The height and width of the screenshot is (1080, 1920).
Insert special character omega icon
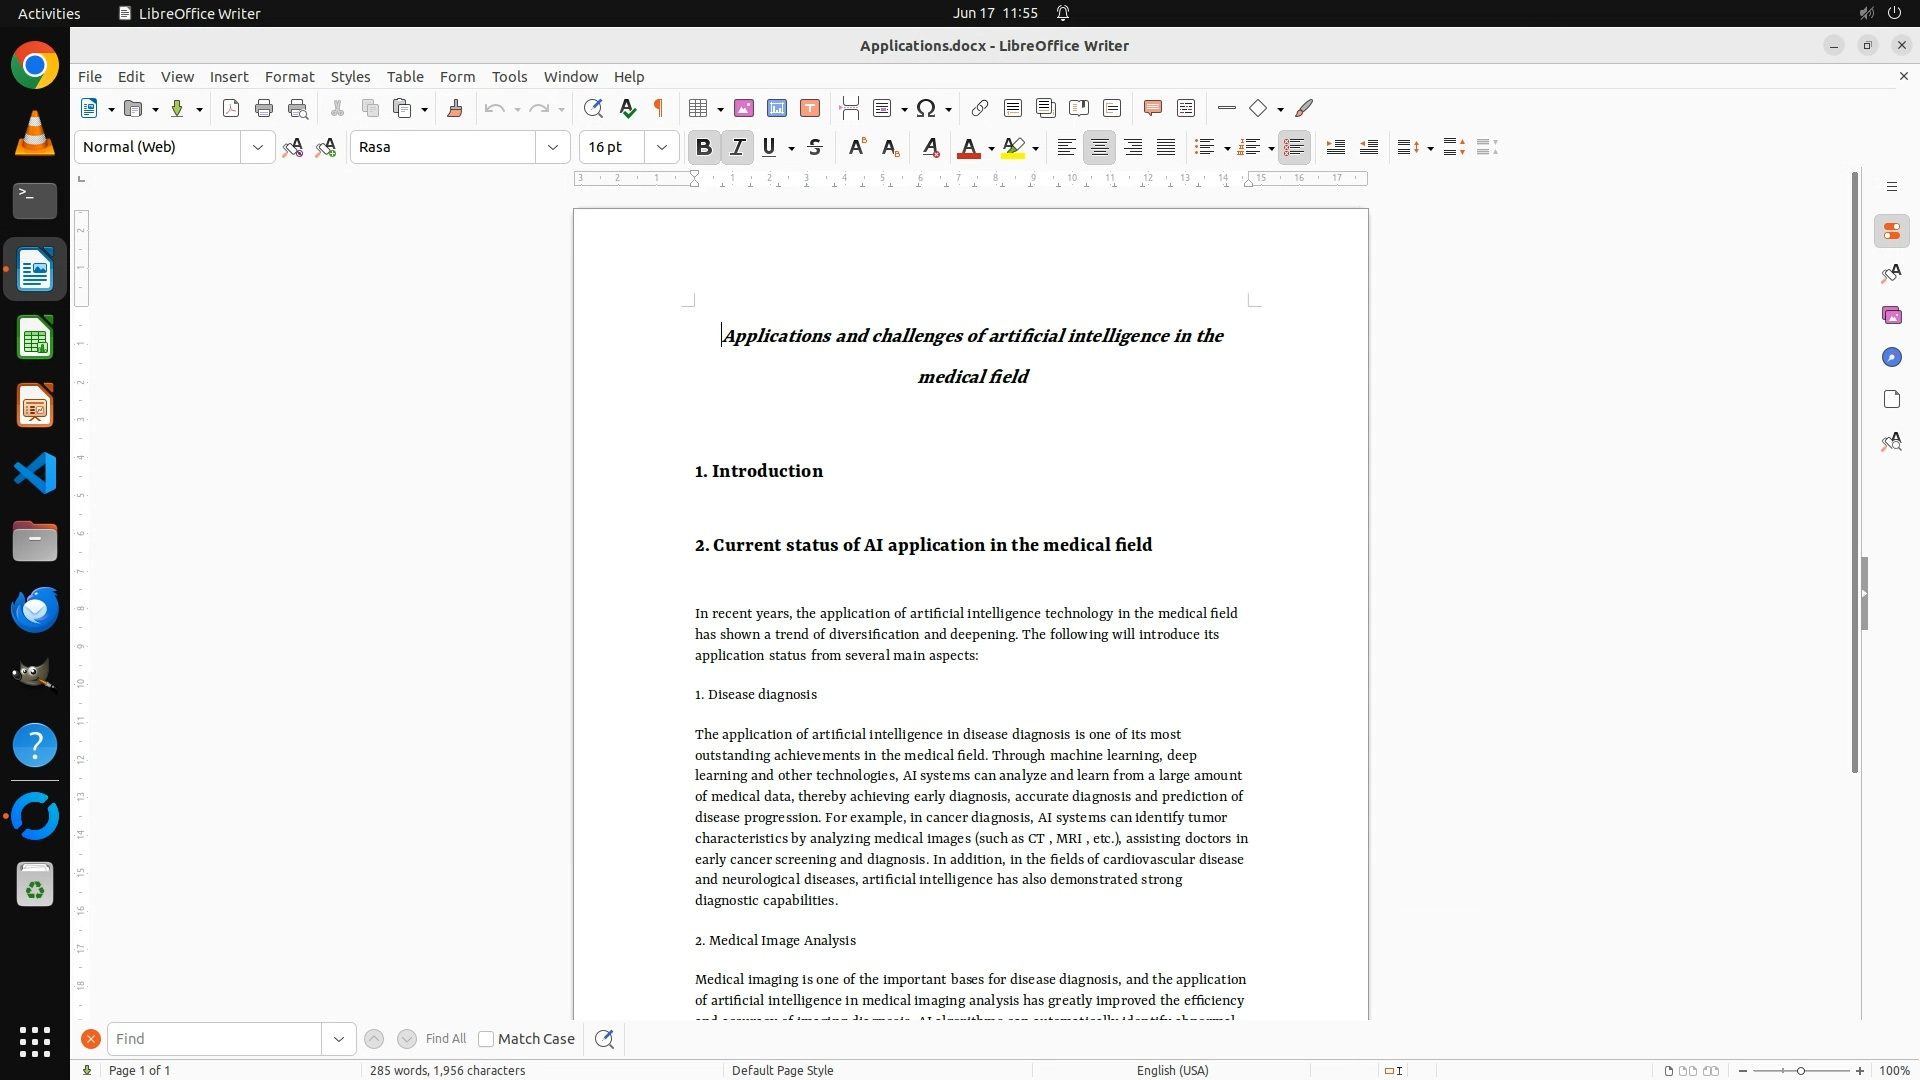tap(926, 109)
